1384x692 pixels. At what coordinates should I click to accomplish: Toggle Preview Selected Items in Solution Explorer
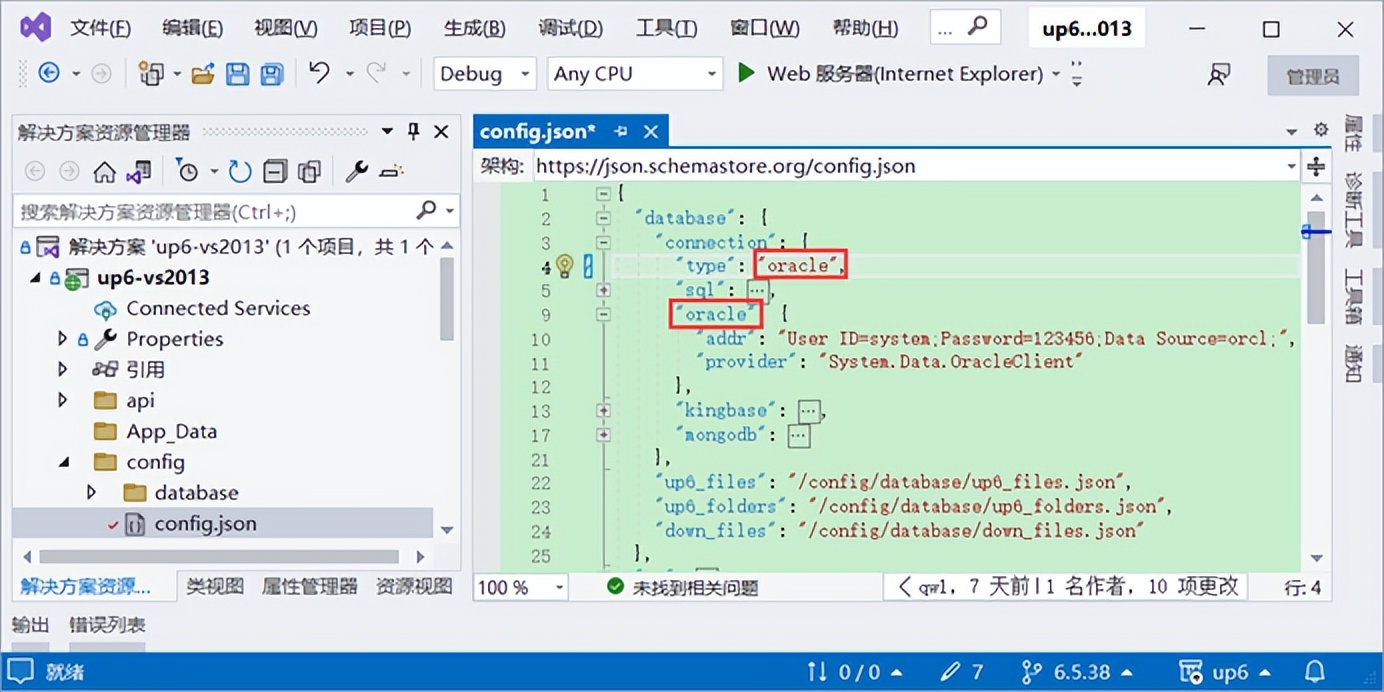[x=310, y=171]
